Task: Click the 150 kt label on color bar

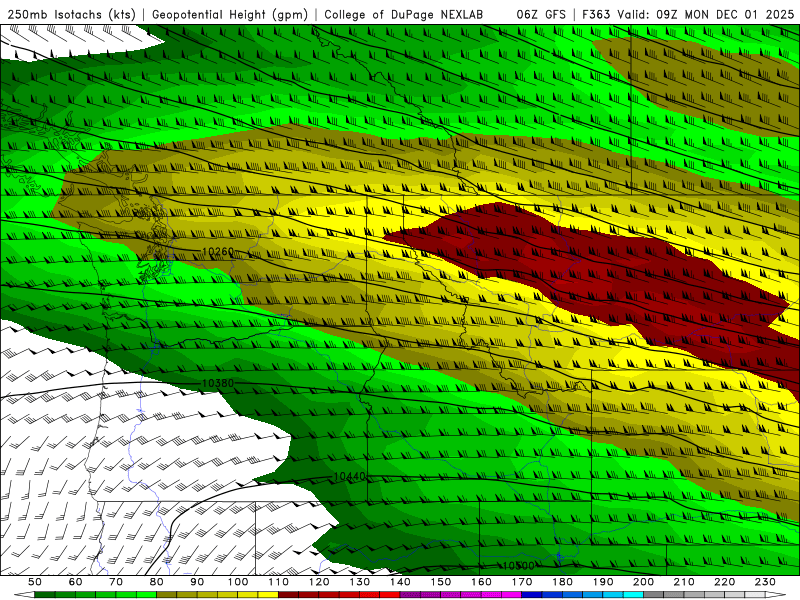Action: point(441,582)
